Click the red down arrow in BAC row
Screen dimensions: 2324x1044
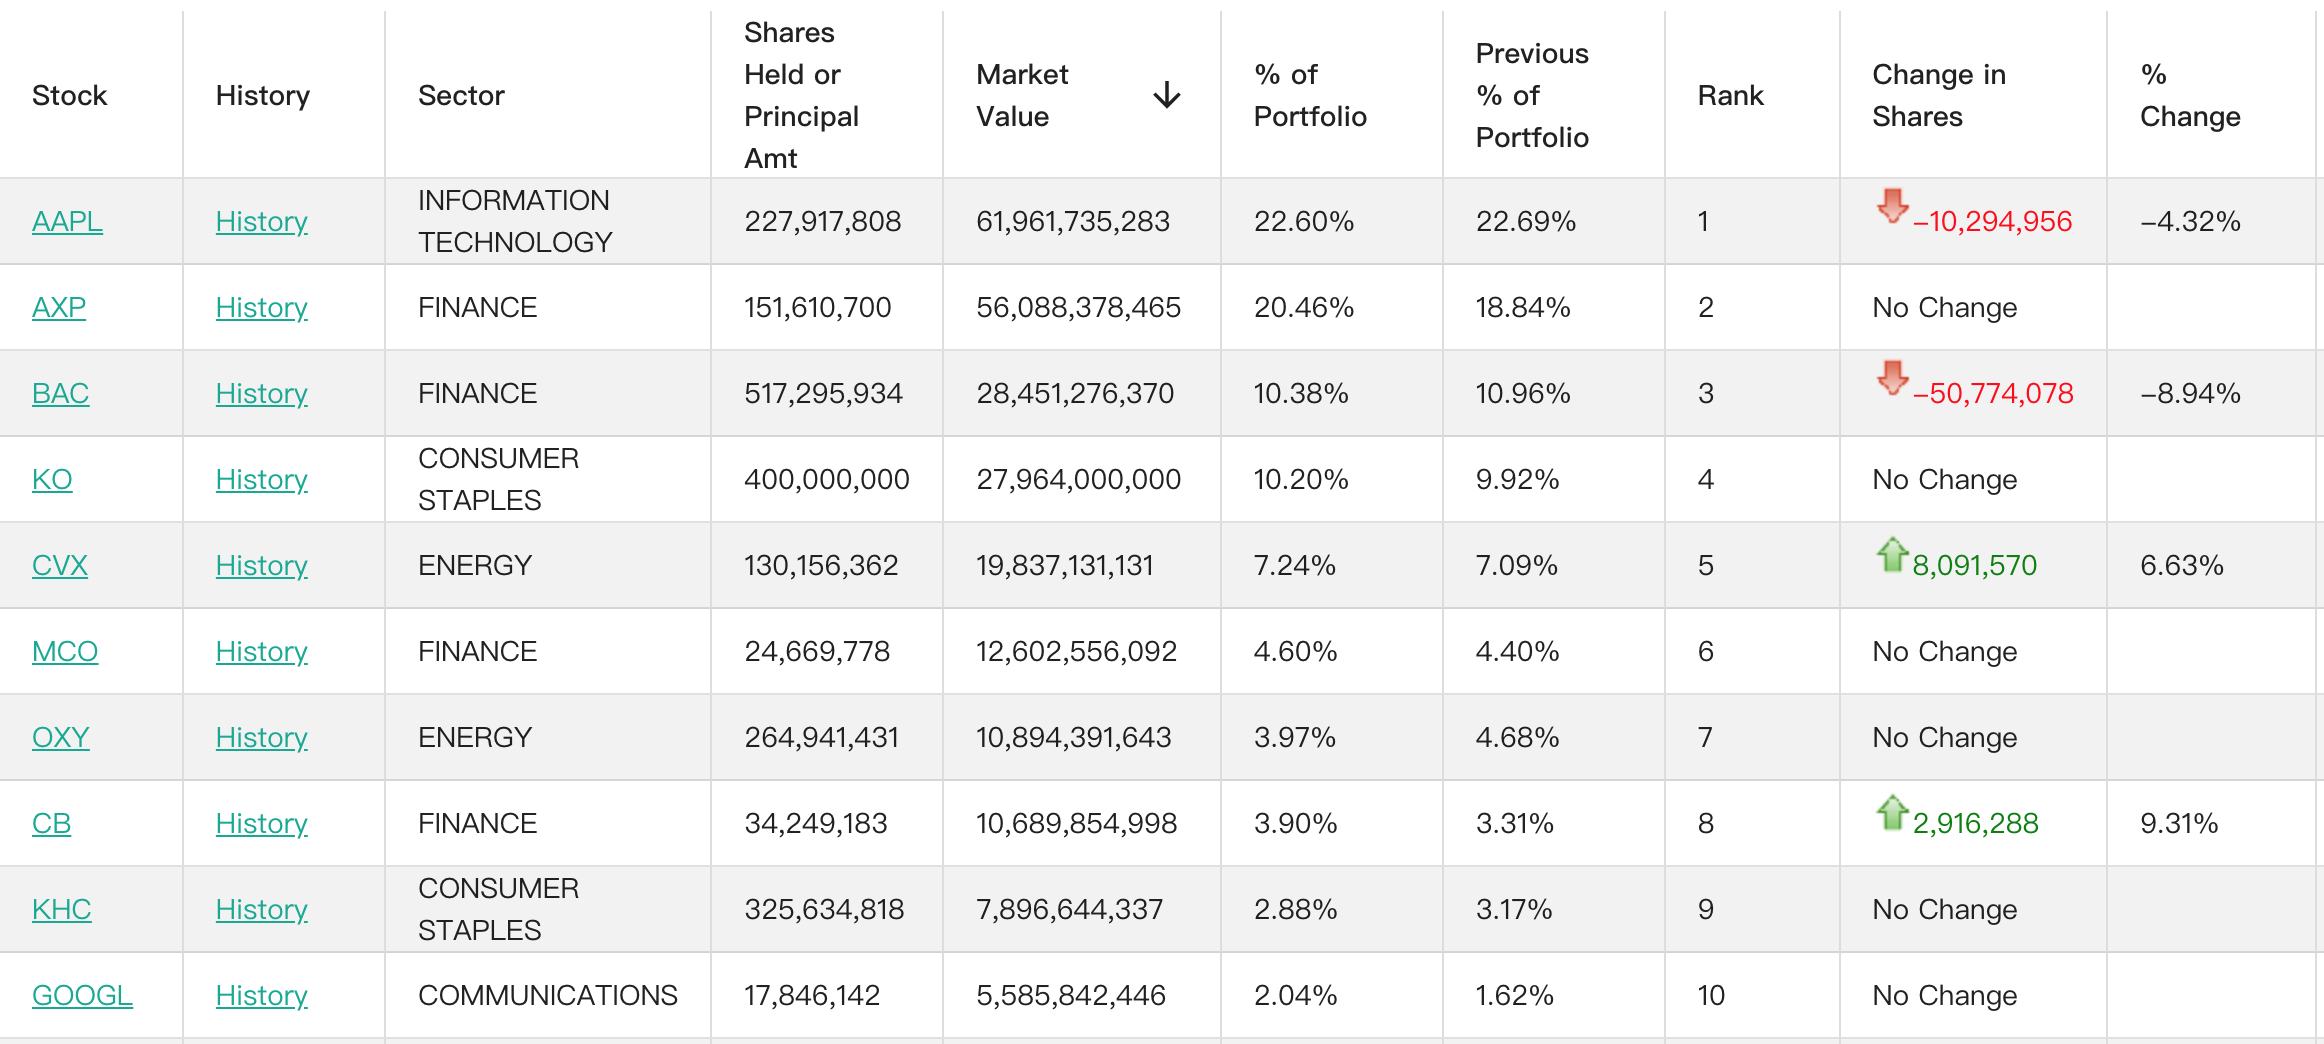(1892, 378)
